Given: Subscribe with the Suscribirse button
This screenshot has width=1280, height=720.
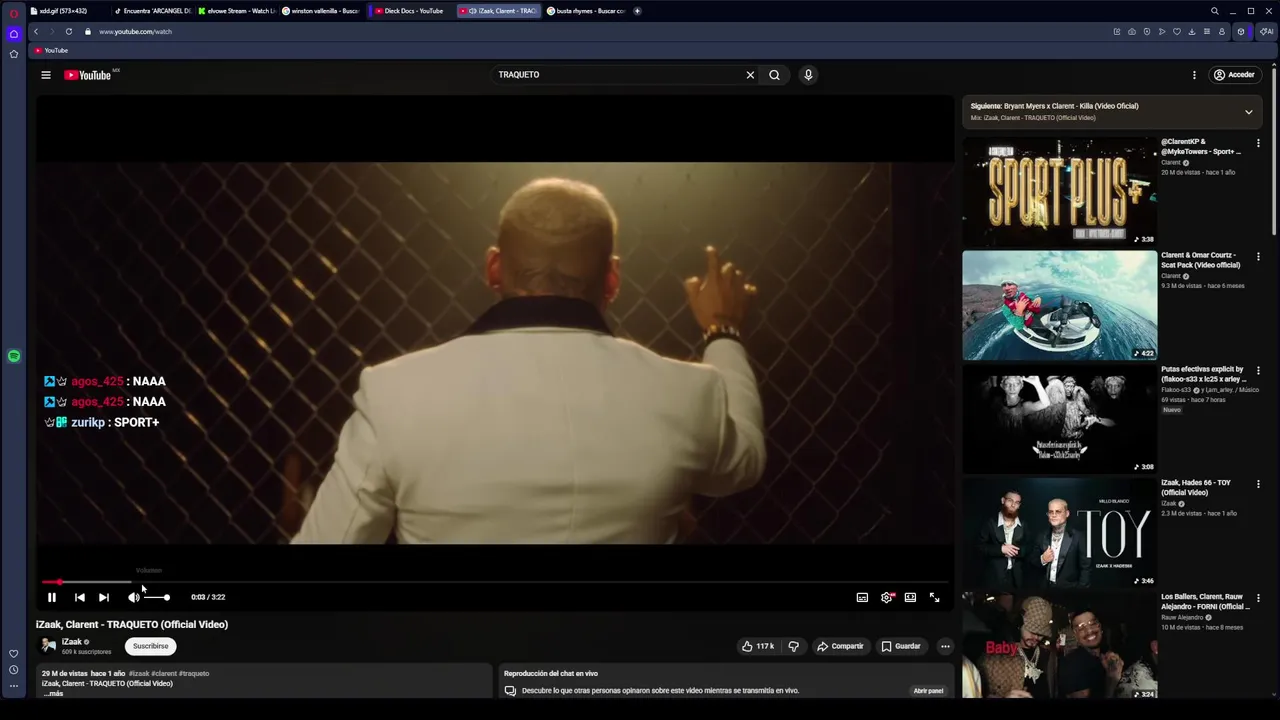Looking at the screenshot, I should [x=151, y=646].
